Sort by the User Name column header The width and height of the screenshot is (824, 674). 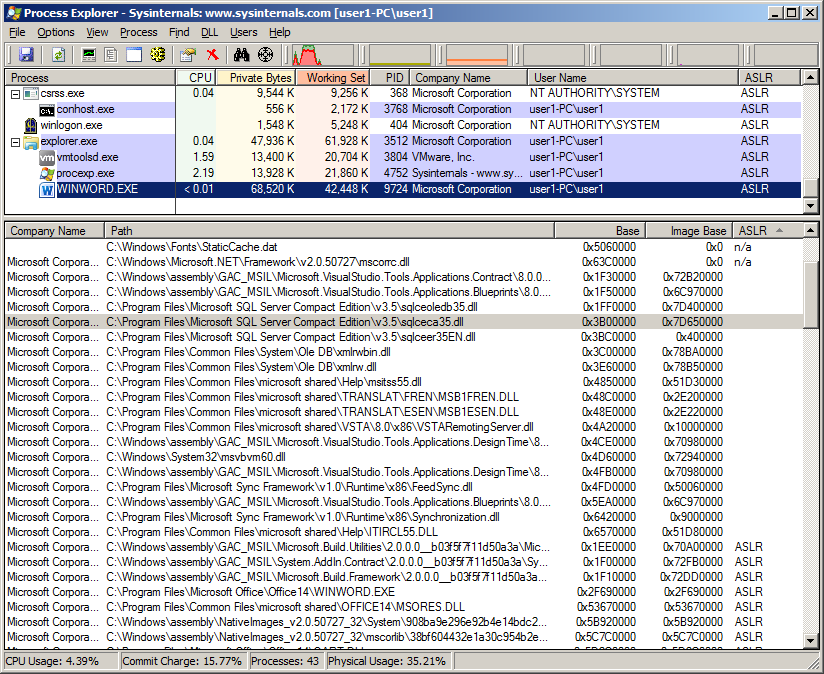633,78
